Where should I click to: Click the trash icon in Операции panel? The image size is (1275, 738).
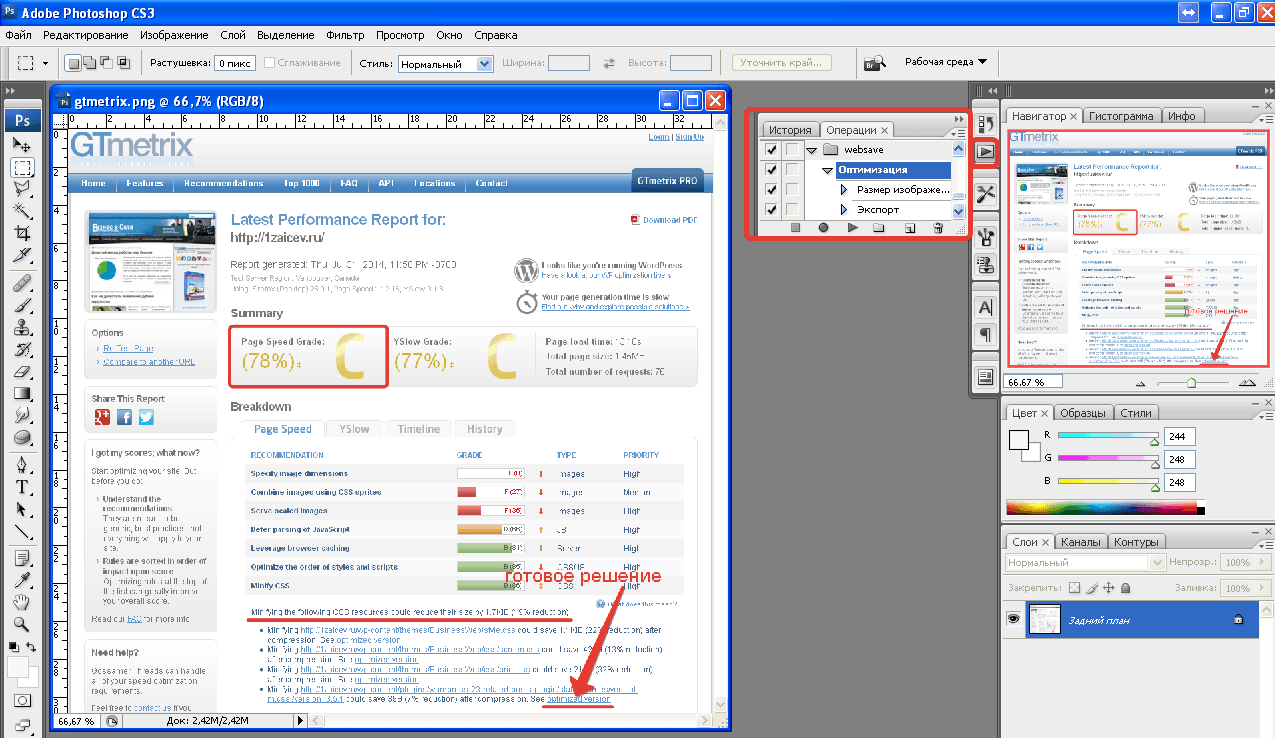pyautogui.click(x=937, y=228)
